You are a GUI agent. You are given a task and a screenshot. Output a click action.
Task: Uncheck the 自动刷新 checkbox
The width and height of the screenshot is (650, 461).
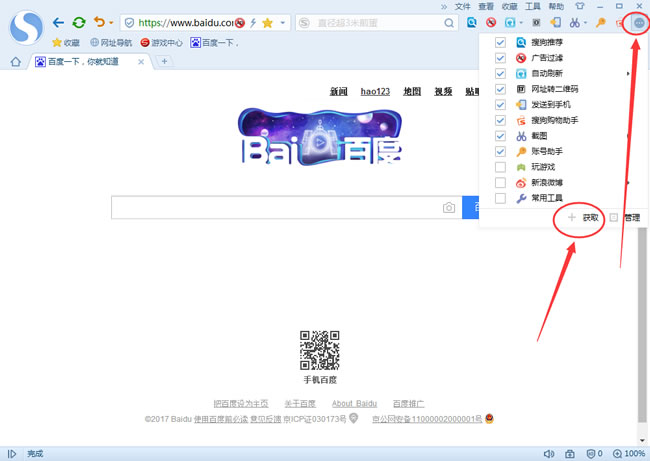[500, 73]
